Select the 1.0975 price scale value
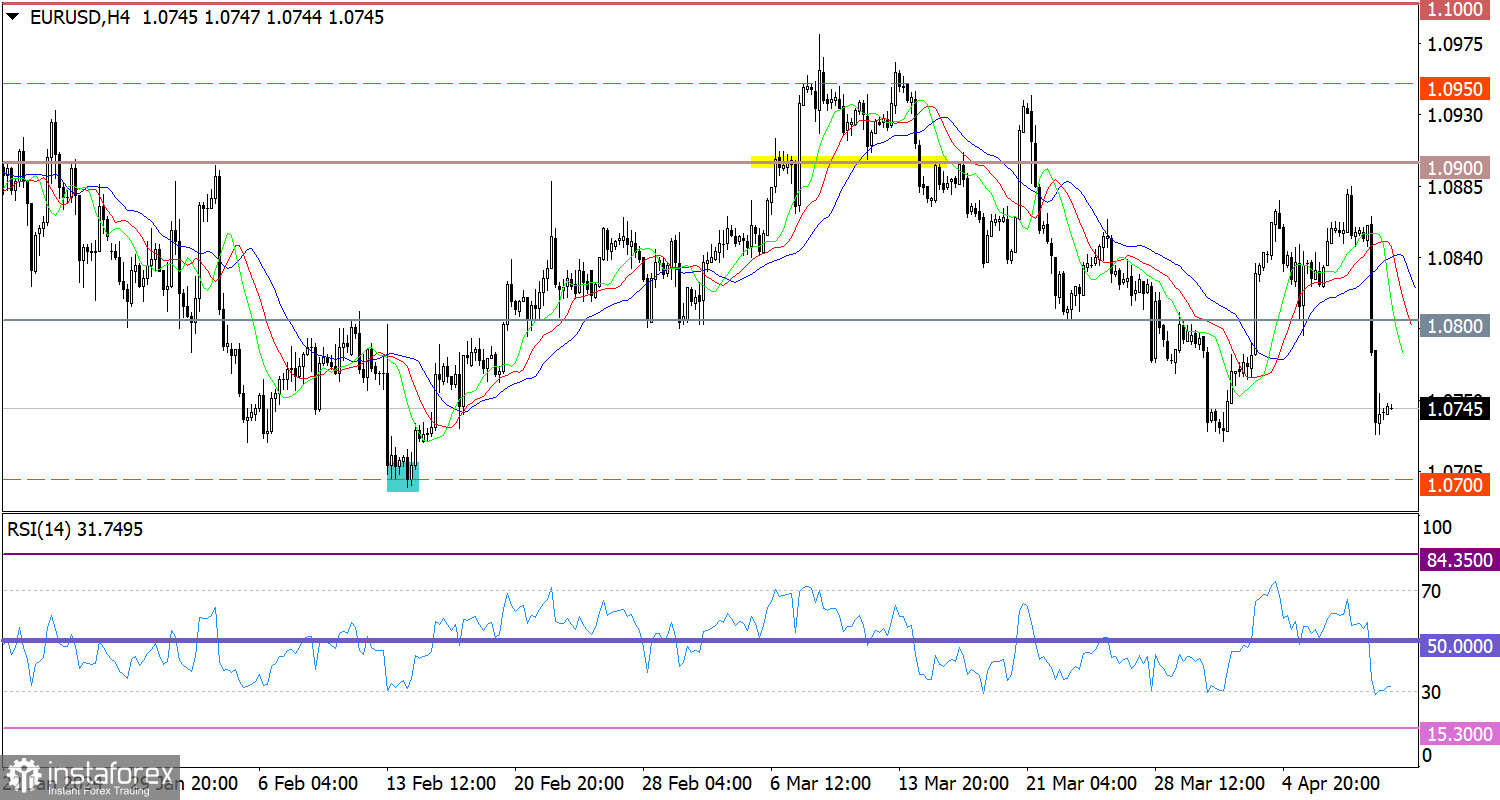1500x800 pixels. (x=1455, y=45)
